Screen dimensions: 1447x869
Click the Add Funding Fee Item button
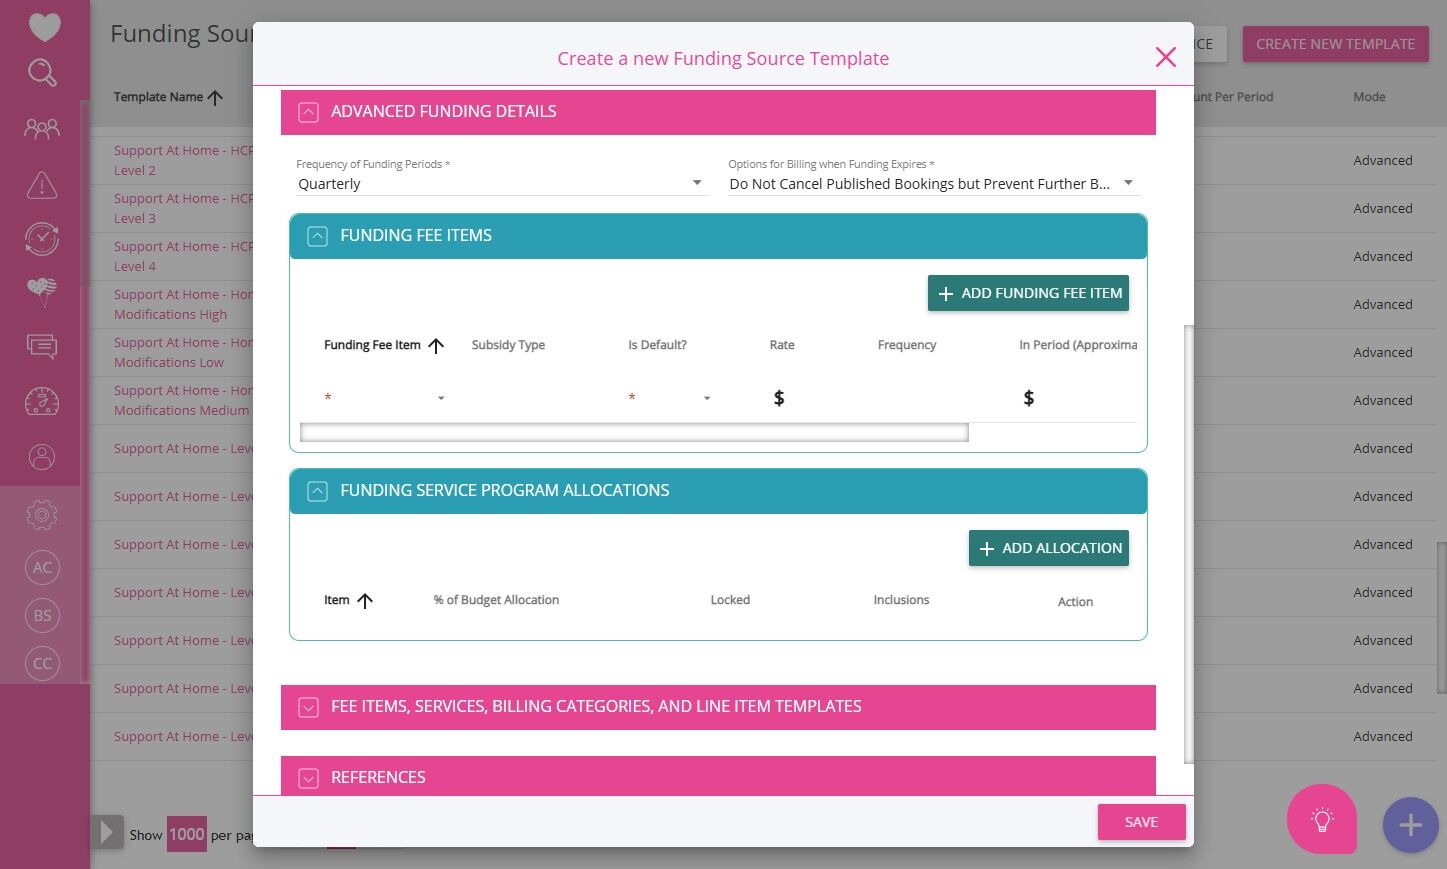(1028, 293)
